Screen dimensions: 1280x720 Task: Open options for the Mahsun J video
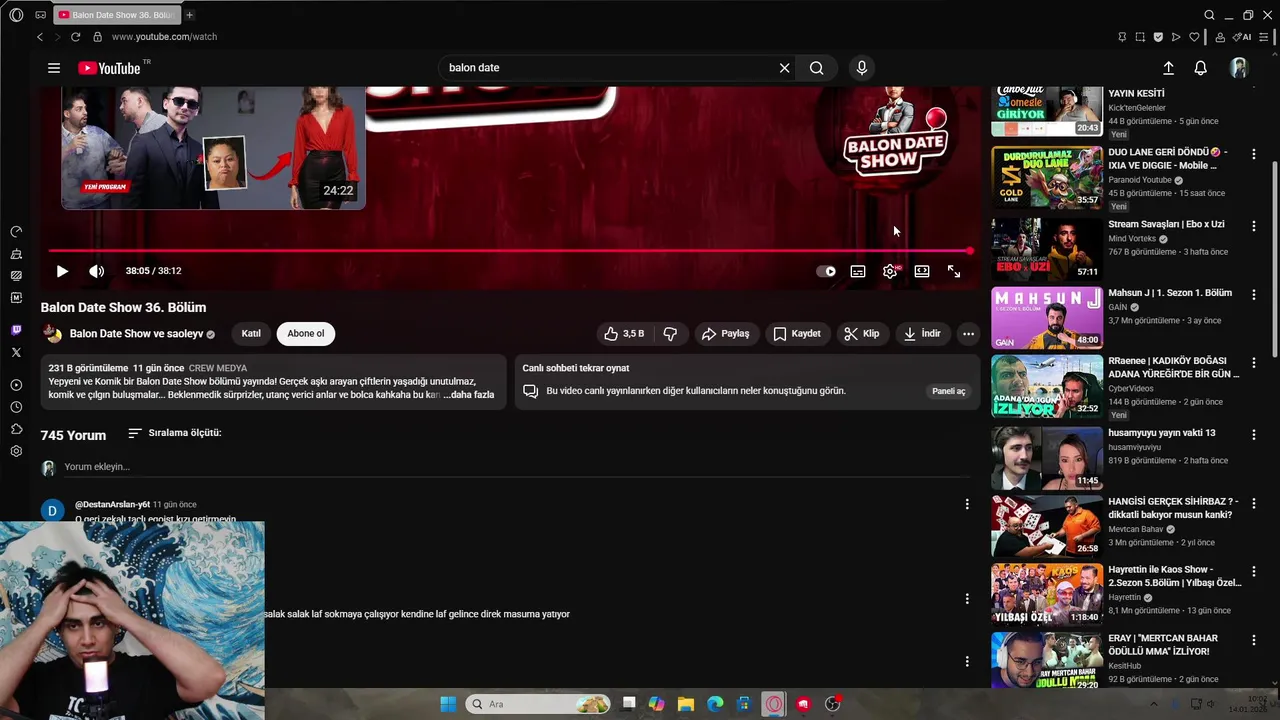[1254, 295]
